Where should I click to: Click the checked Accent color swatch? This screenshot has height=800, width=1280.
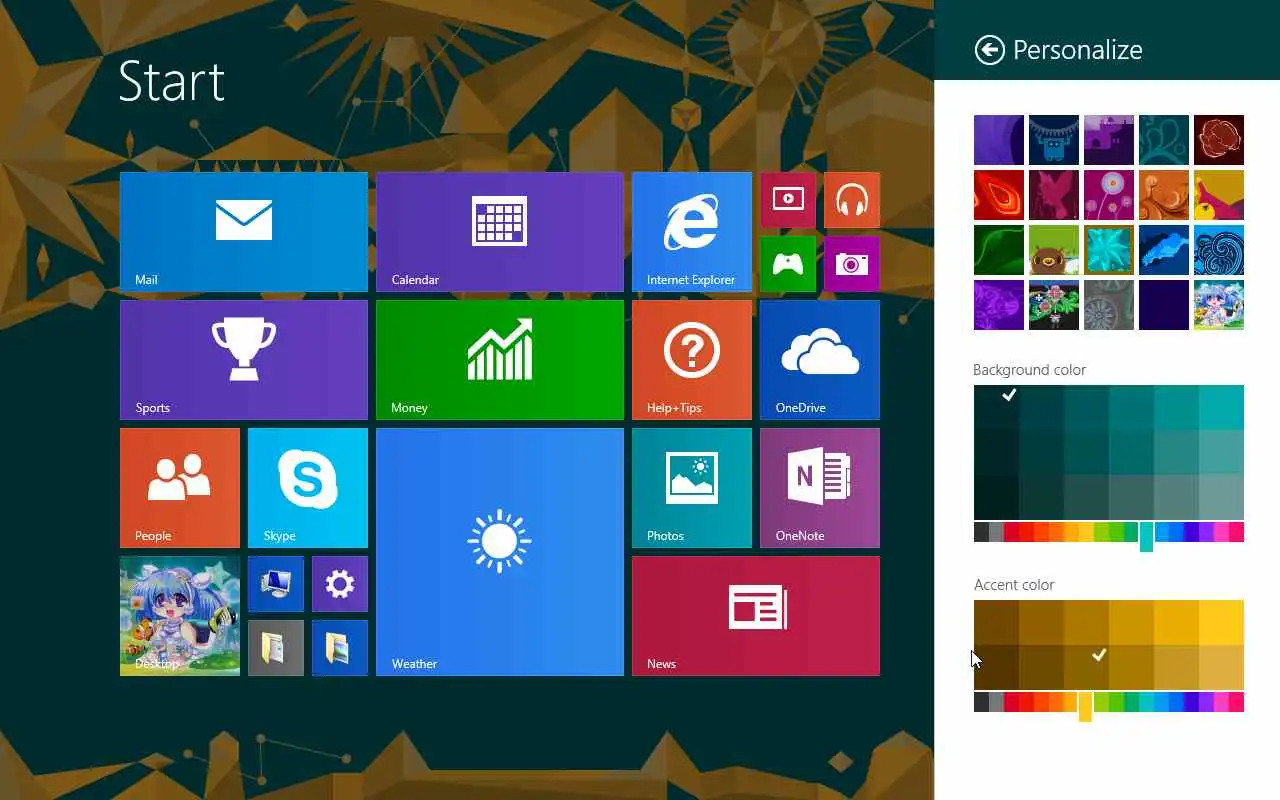[x=1086, y=667]
